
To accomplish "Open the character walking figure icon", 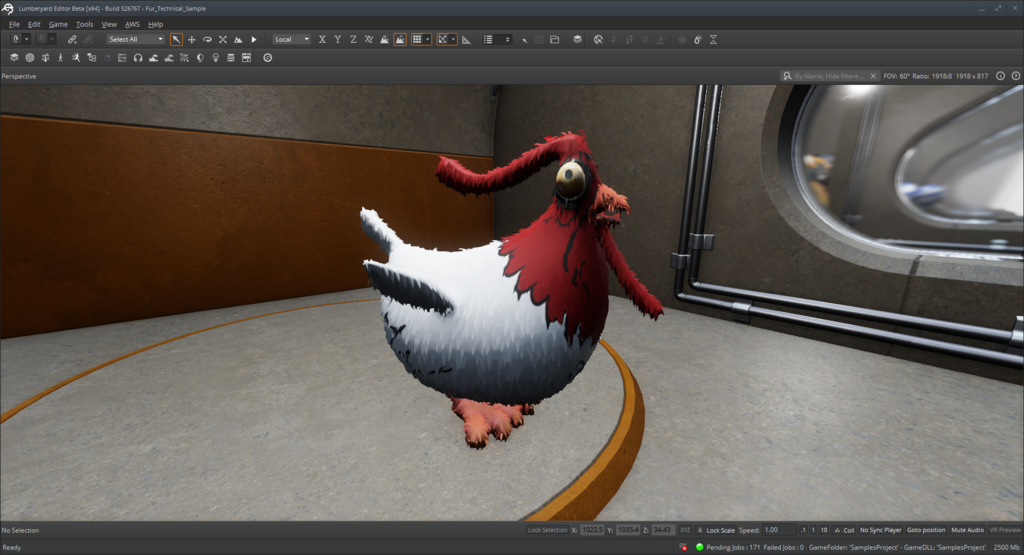I will pyautogui.click(x=61, y=57).
